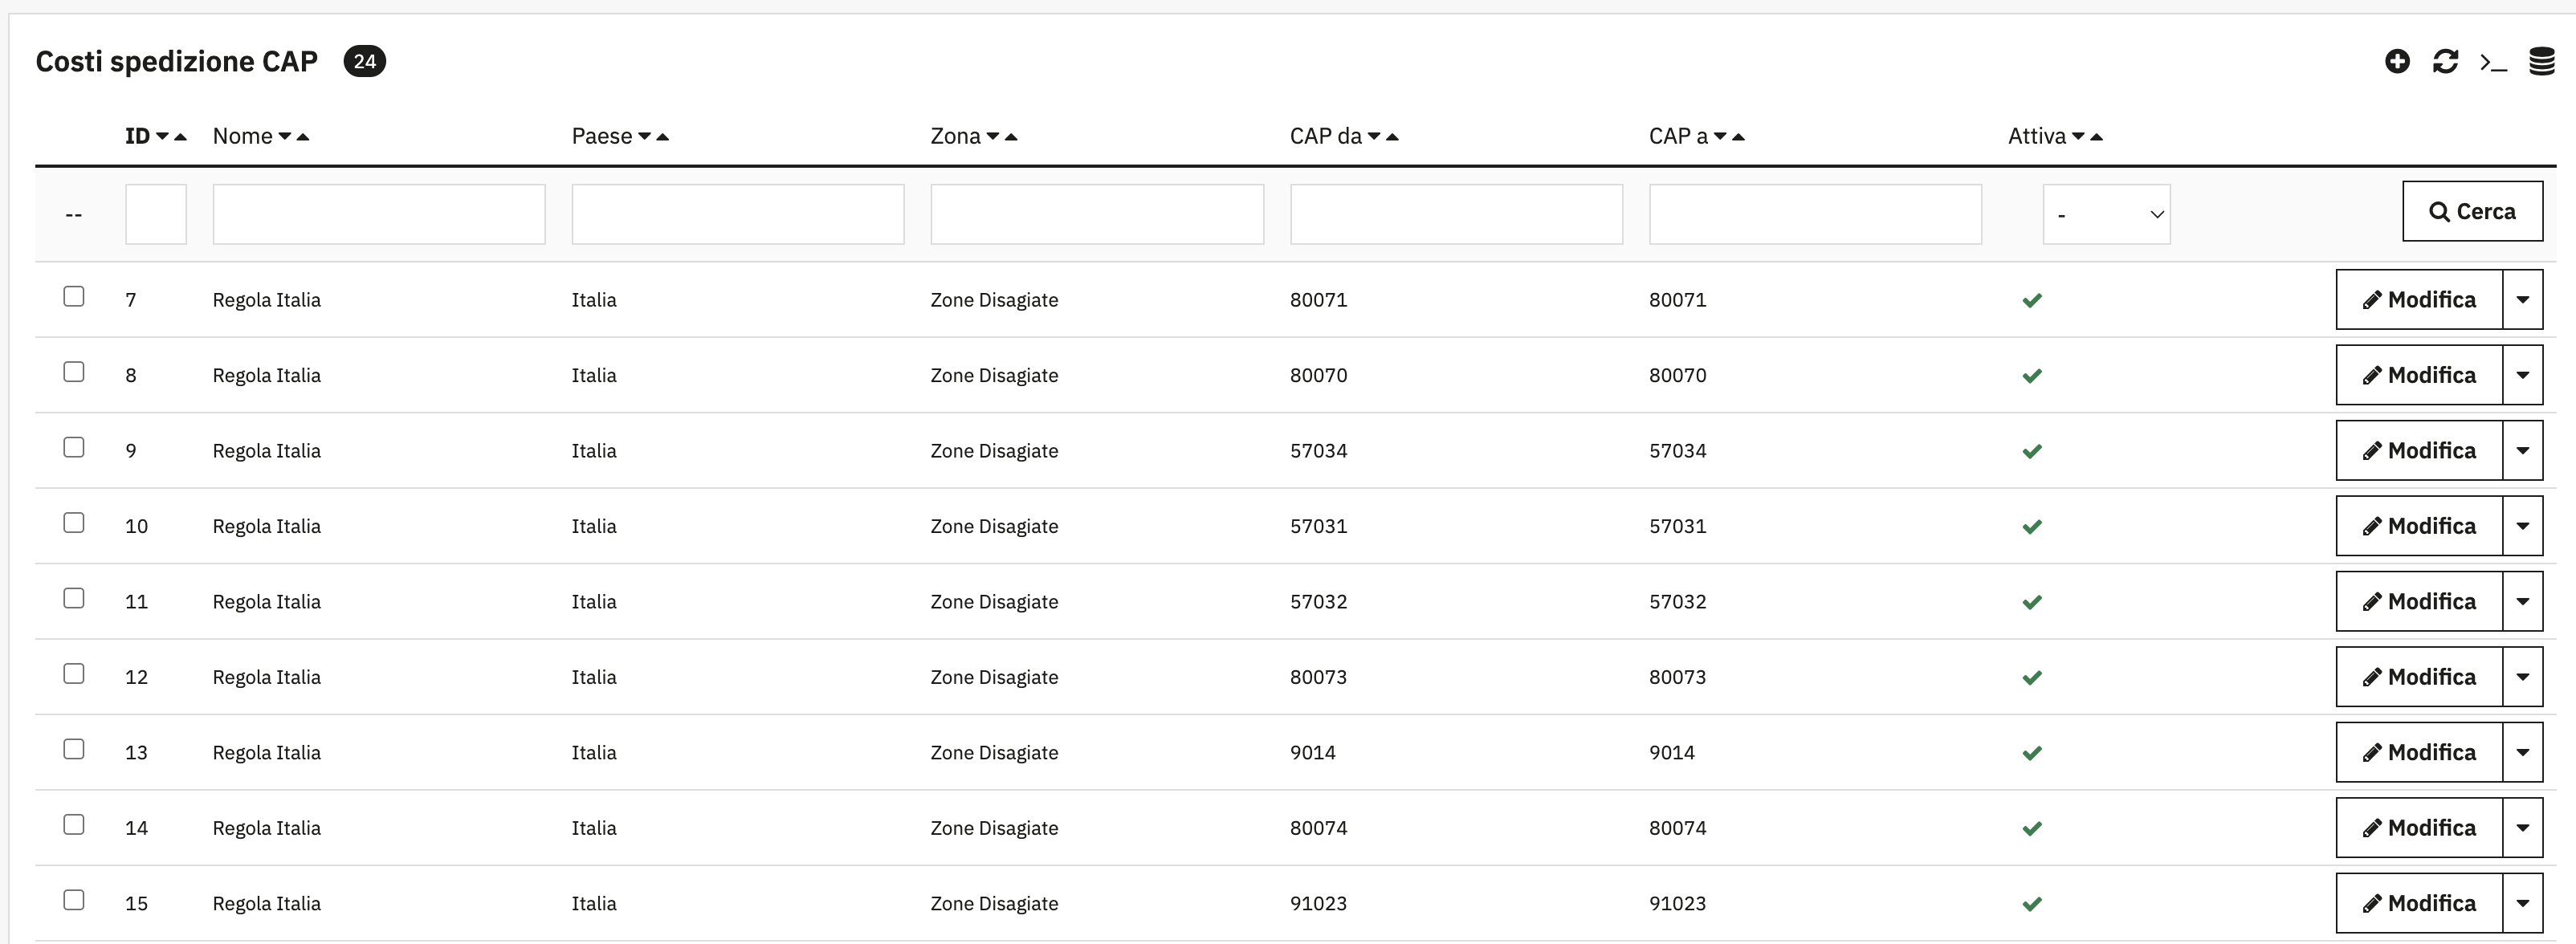Click the green checkmark on row 8
Screen dimensions: 2576x944
(2032, 375)
